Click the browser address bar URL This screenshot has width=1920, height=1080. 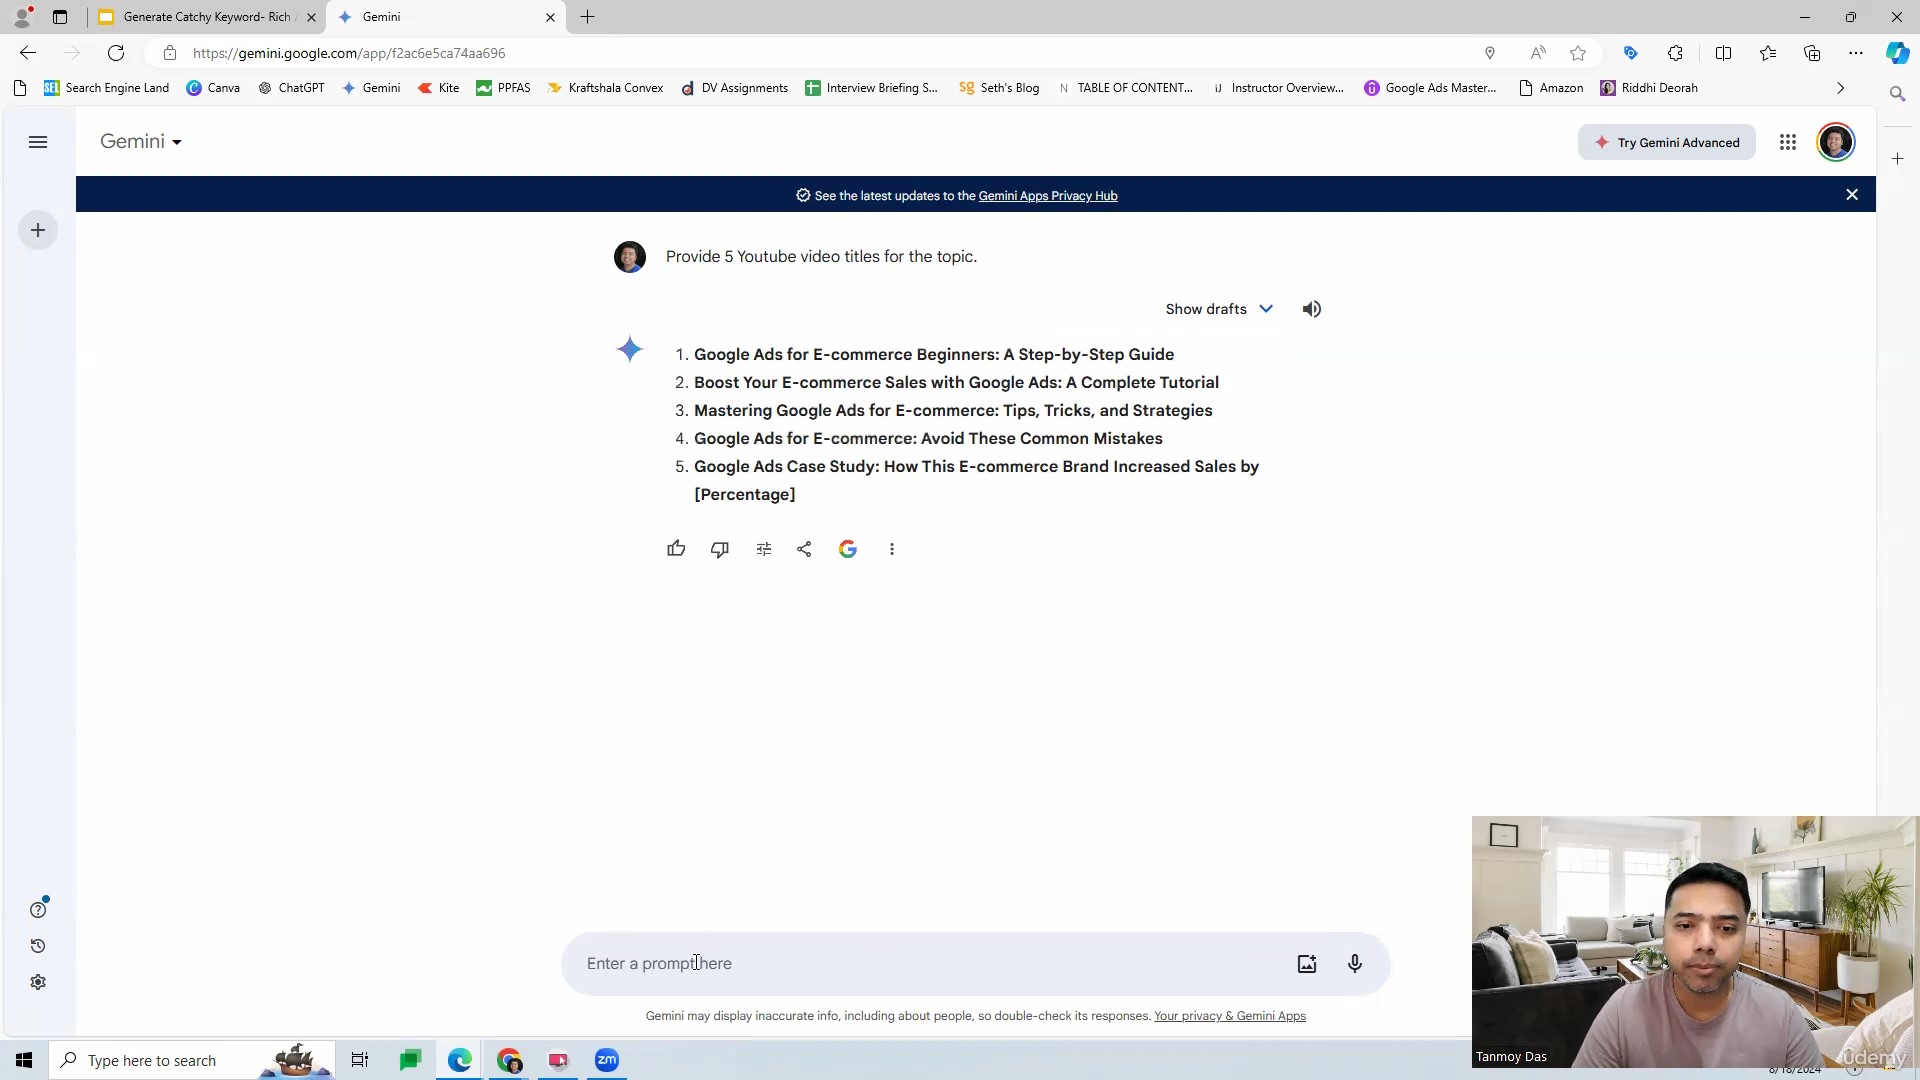349,53
